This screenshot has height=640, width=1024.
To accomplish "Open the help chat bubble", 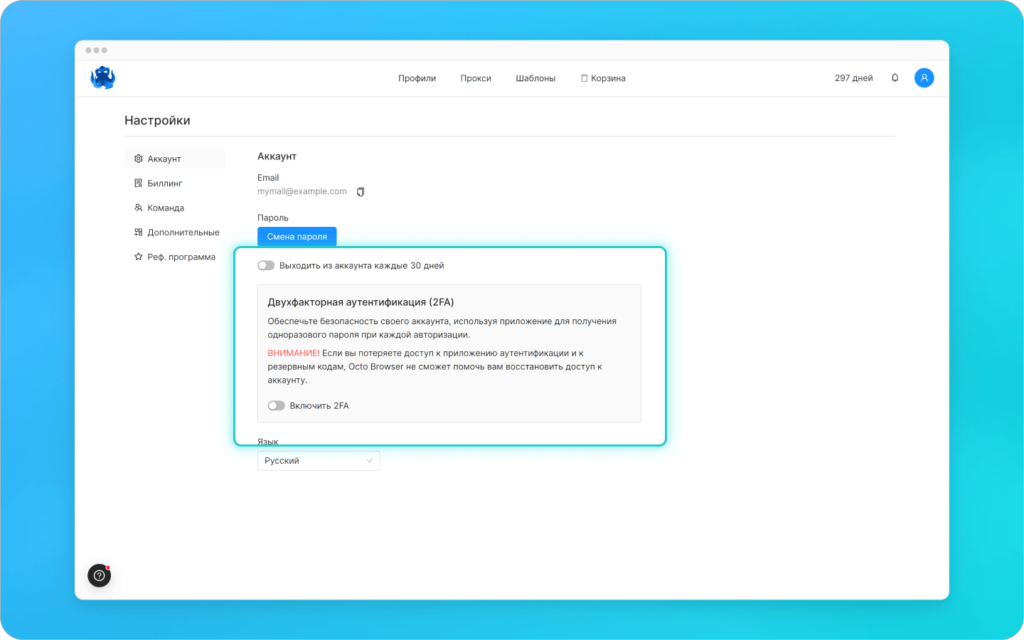I will [x=99, y=575].
